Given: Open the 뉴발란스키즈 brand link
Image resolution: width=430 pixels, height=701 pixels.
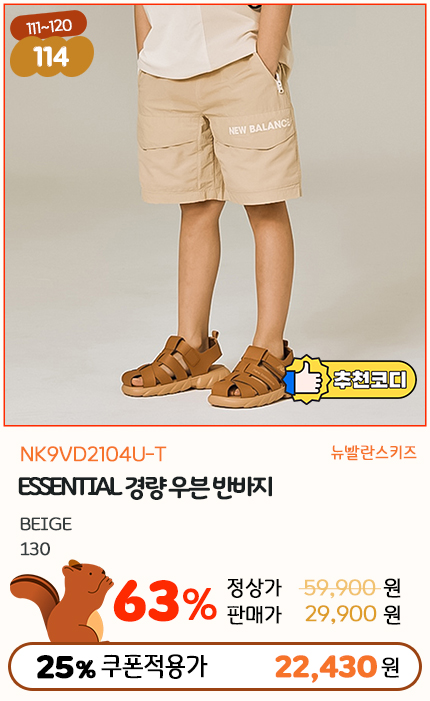Looking at the screenshot, I should click(x=373, y=453).
